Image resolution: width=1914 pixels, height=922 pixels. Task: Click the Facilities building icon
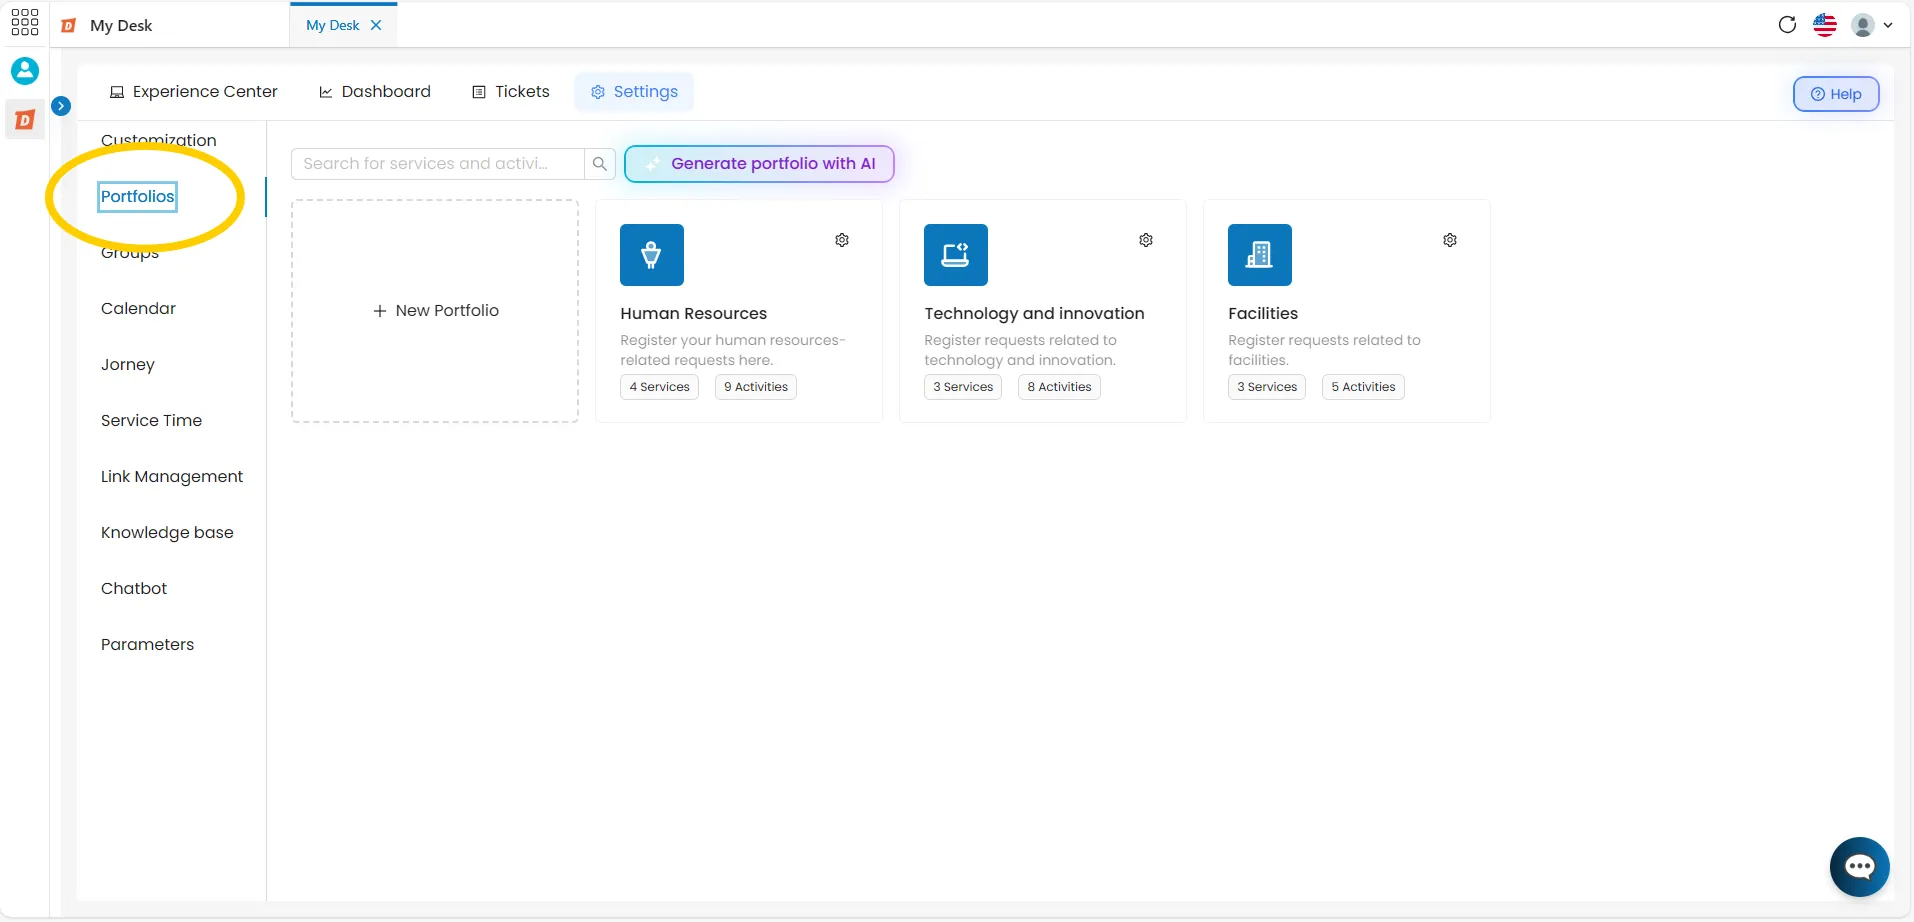point(1260,255)
